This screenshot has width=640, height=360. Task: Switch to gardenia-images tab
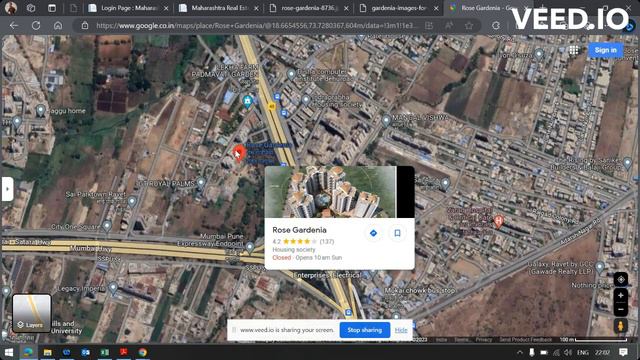click(x=399, y=8)
